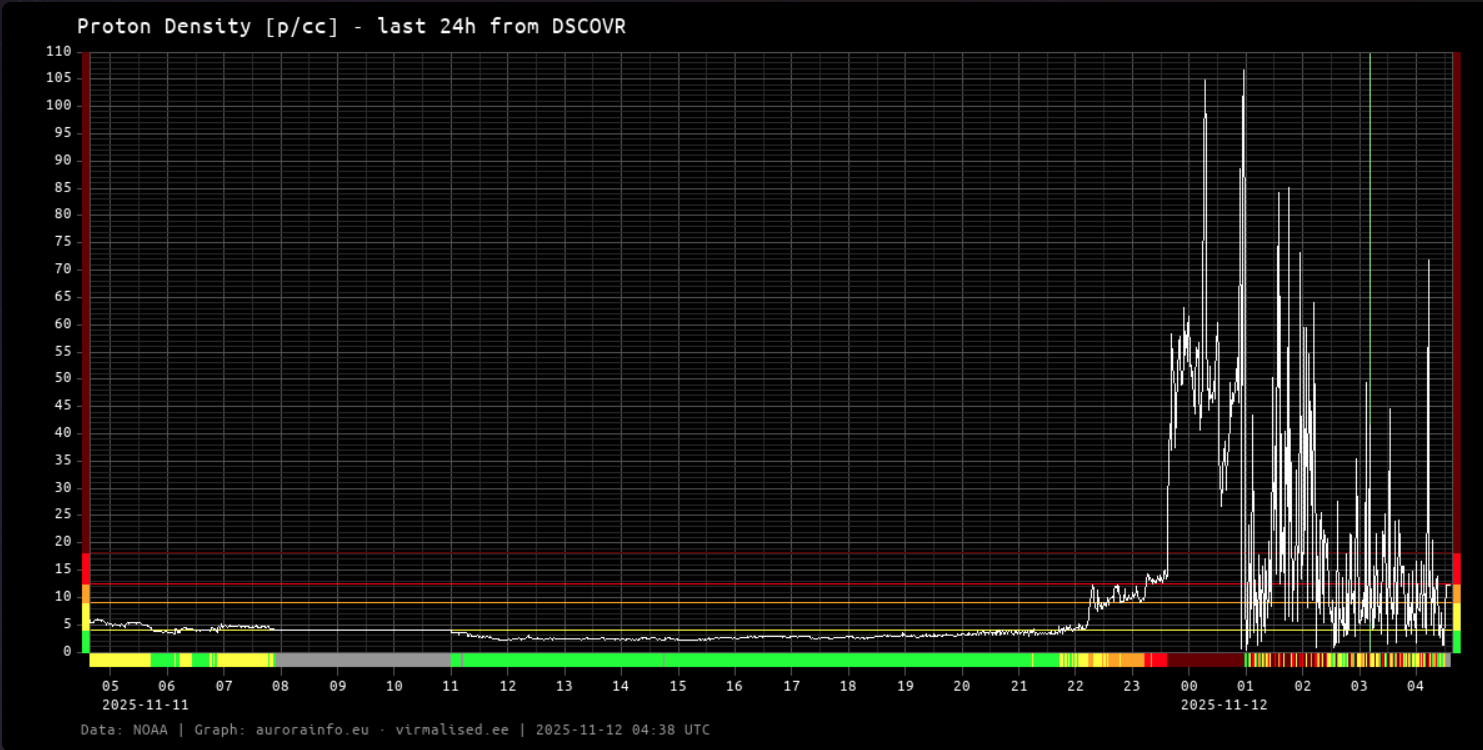The width and height of the screenshot is (1483, 750).
Task: Click the 2025-11-12 04:38 UTC timestamp
Action: point(622,730)
